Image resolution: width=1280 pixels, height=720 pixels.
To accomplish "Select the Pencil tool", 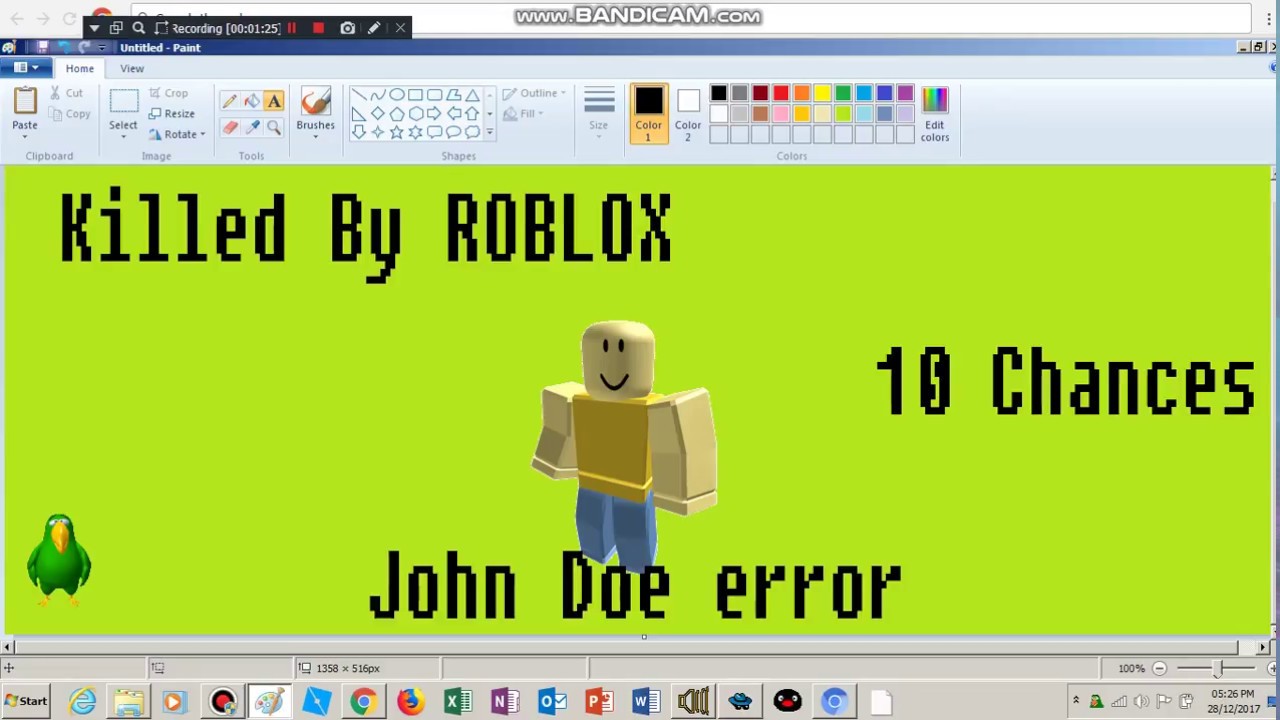I will tap(229, 101).
